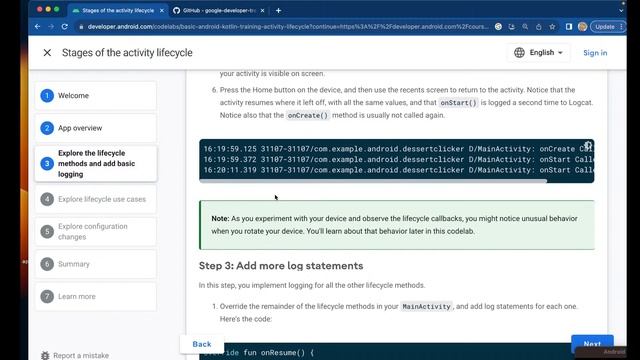Jump to step 7 Learn more

pyautogui.click(x=96, y=296)
